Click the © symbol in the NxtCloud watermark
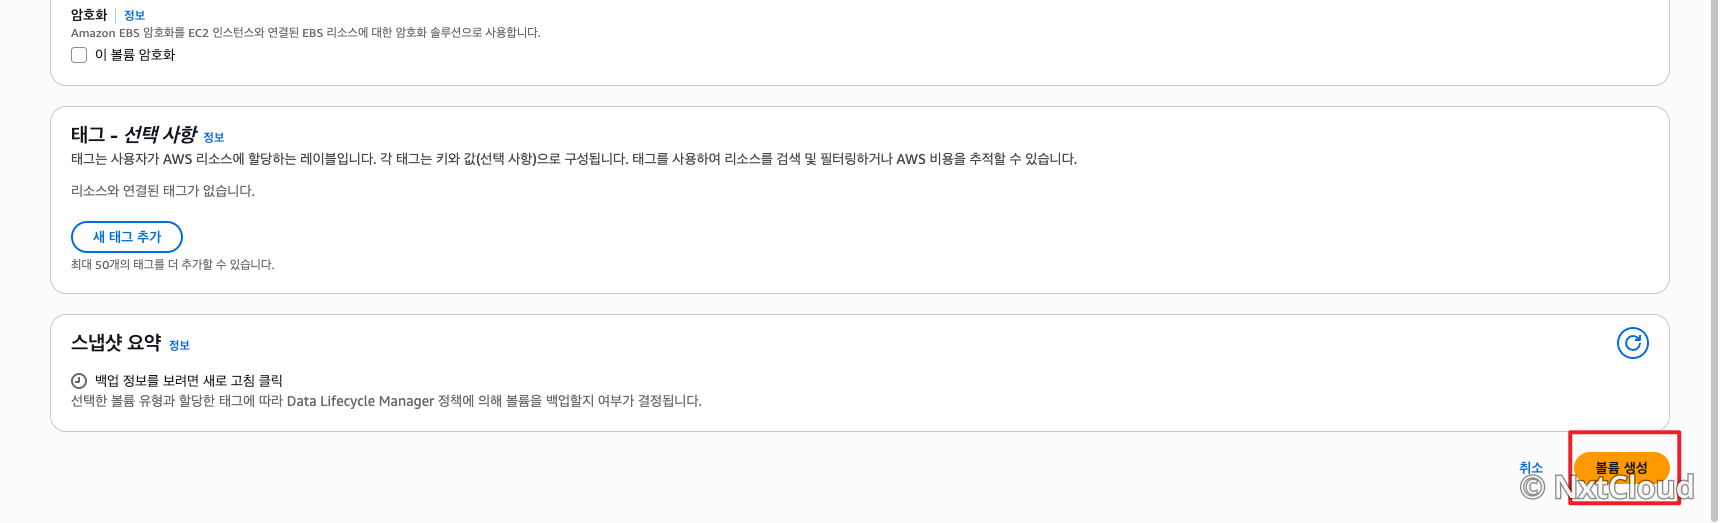The height and width of the screenshot is (523, 1720). click(1532, 487)
